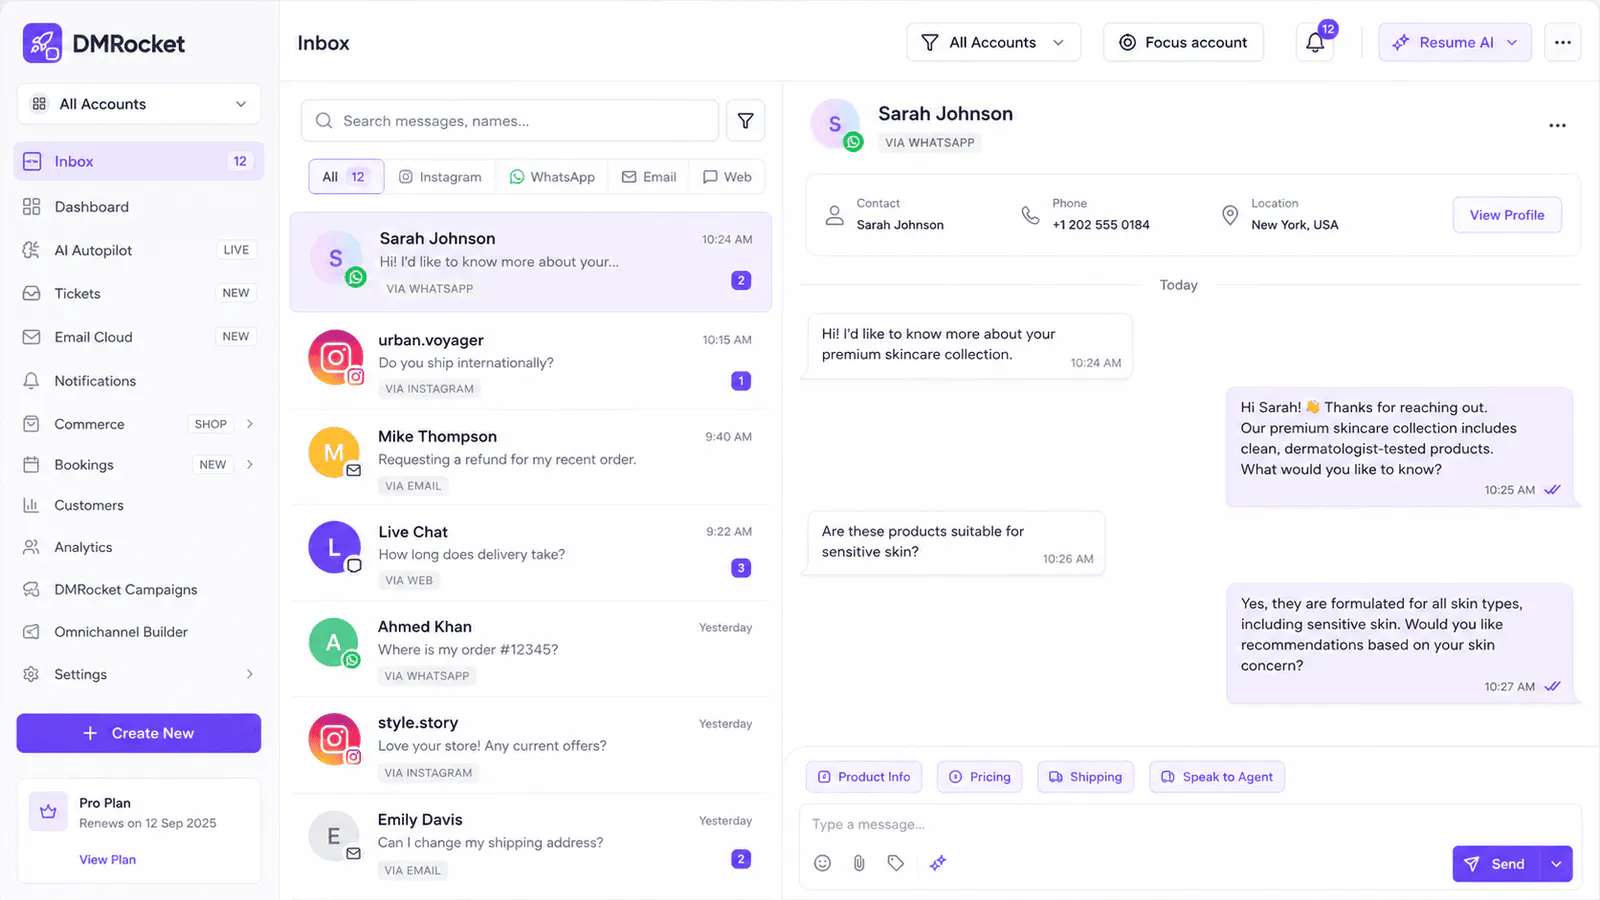Viewport: 1600px width, 900px height.
Task: Open Tickets in the sidebar
Action: pyautogui.click(x=139, y=293)
